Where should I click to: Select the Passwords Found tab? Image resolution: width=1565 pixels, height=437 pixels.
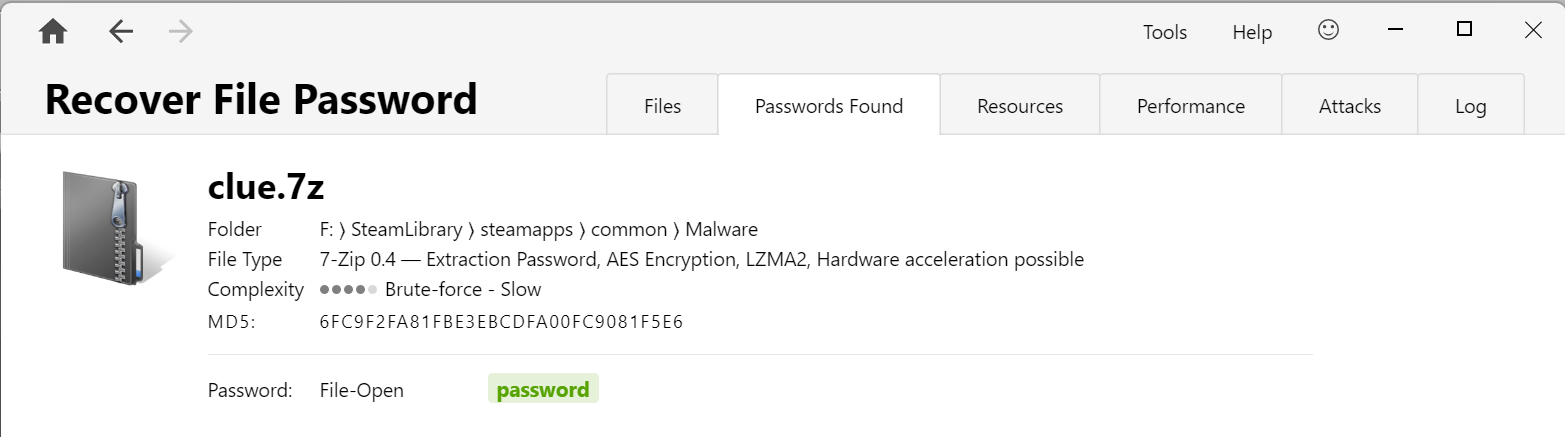coord(829,105)
